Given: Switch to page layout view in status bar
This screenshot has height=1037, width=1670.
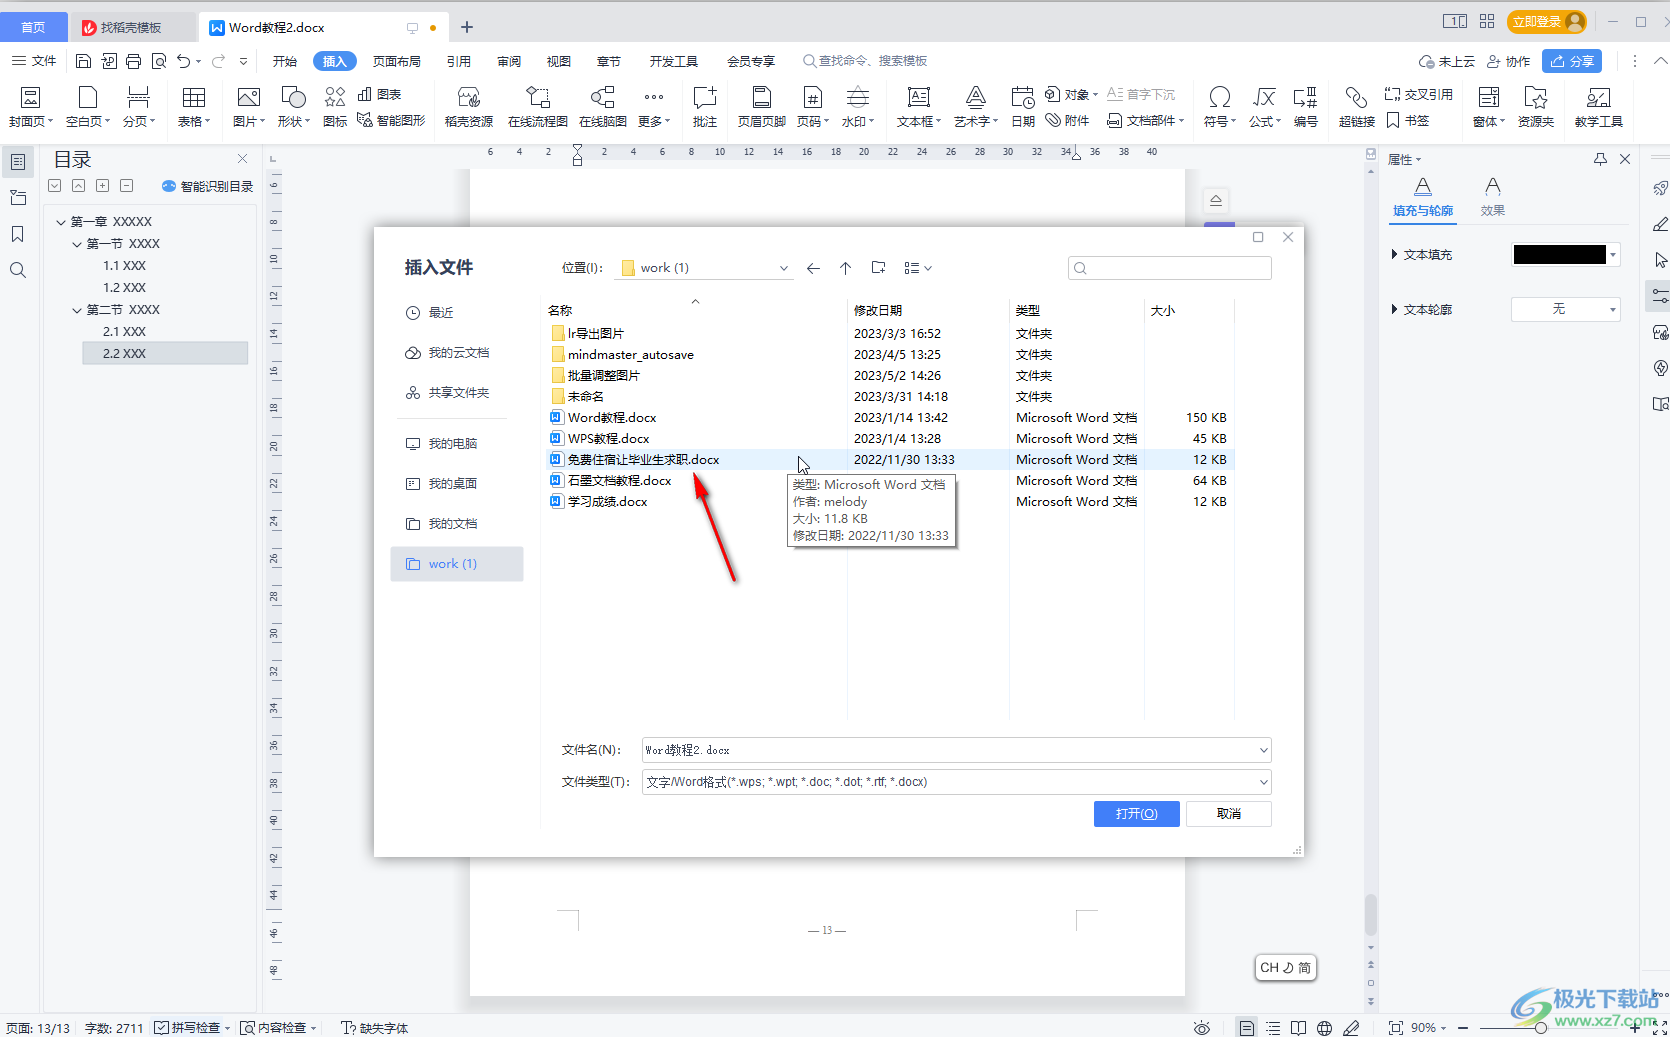Looking at the screenshot, I should point(1246,1027).
